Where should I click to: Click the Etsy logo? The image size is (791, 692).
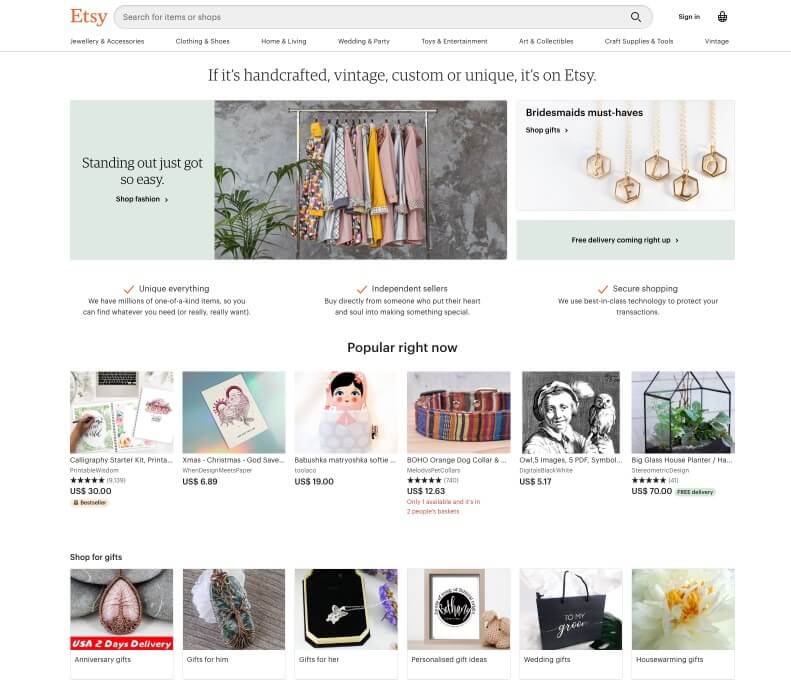89,16
